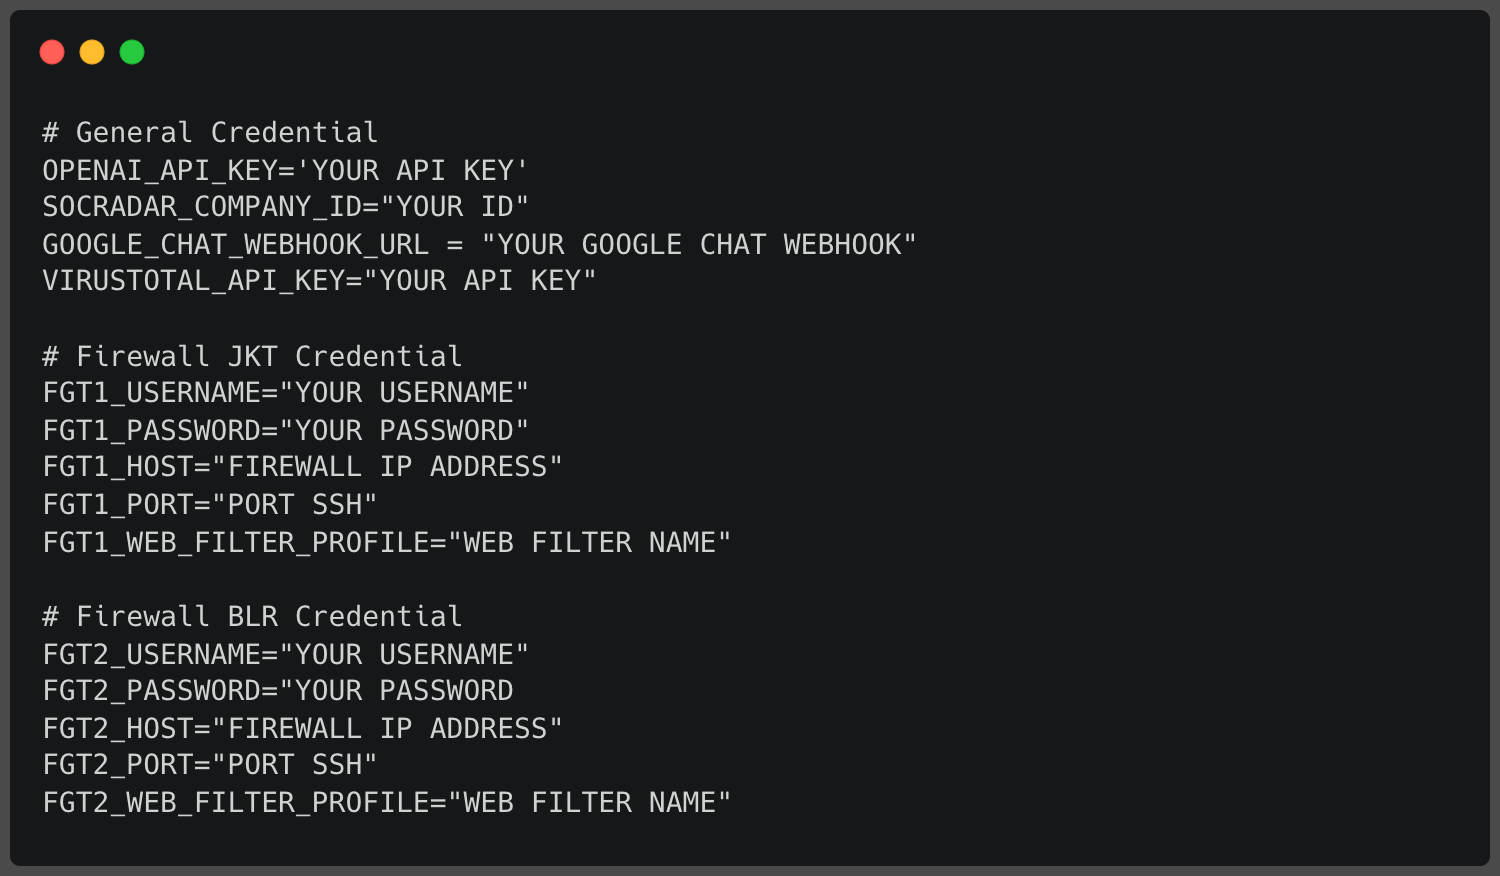
Task: Click the FGT2_HOST firewall IP line
Action: pyautogui.click(x=302, y=729)
